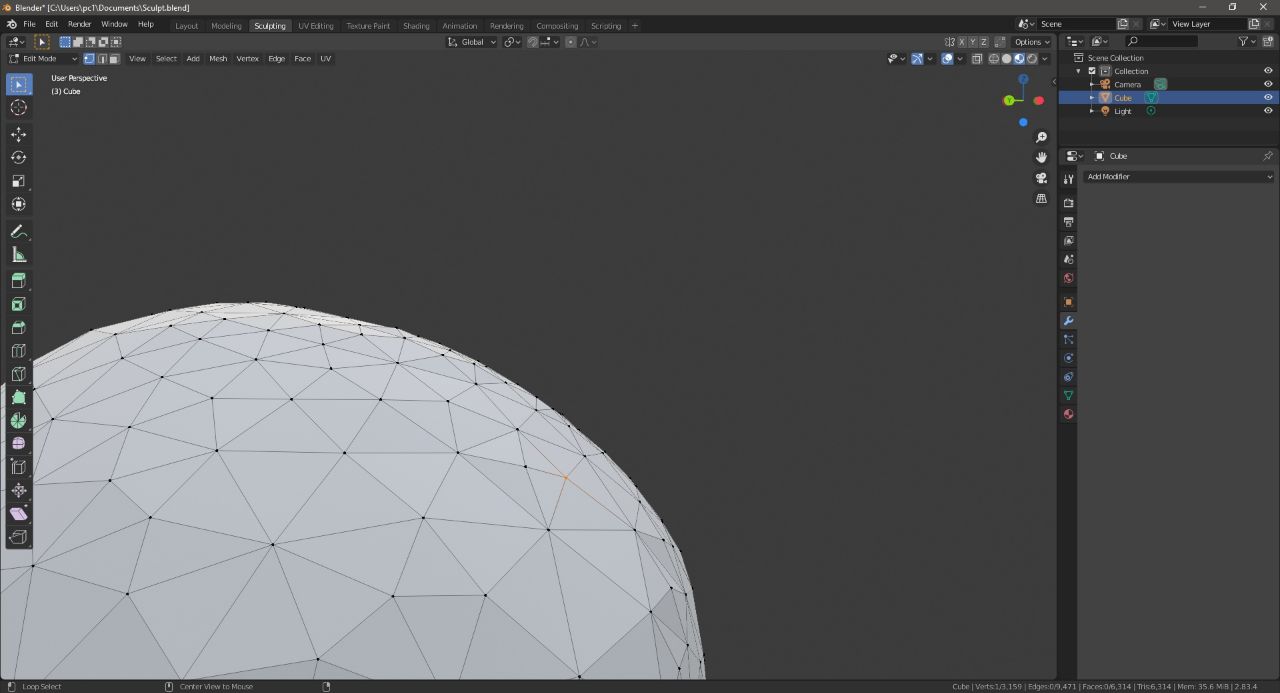Toggle X axis mirror

962,42
